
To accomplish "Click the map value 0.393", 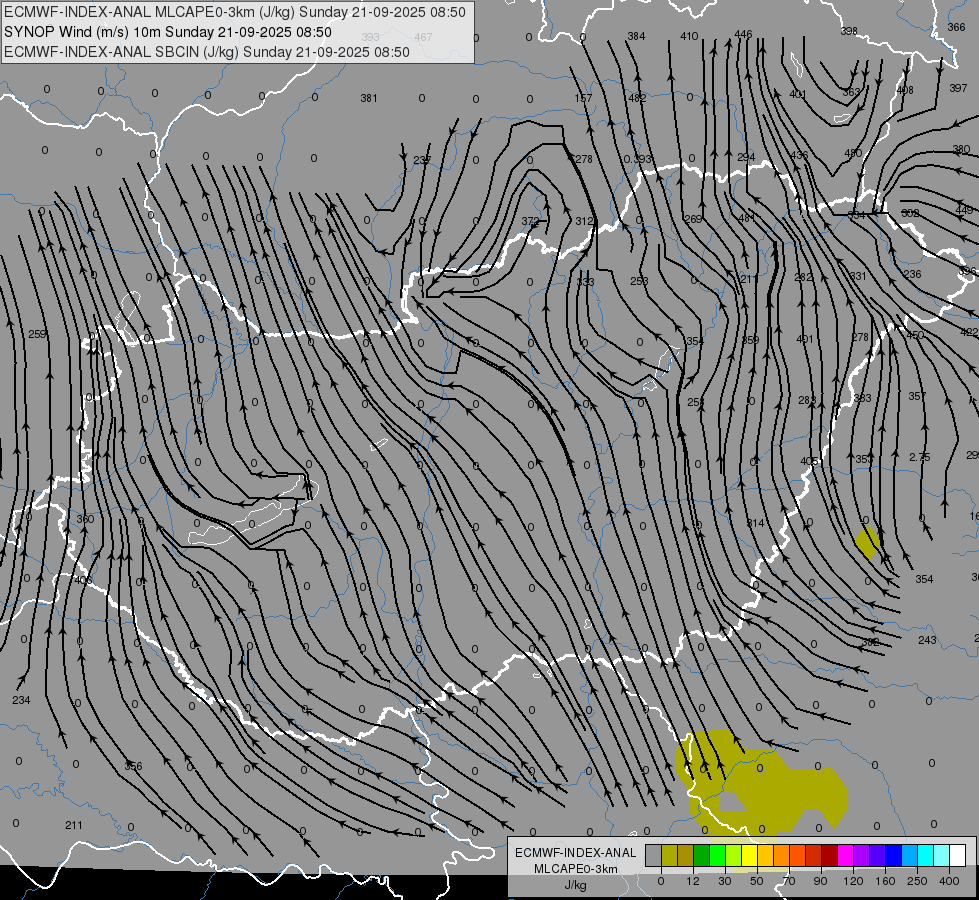I will coord(637,159).
